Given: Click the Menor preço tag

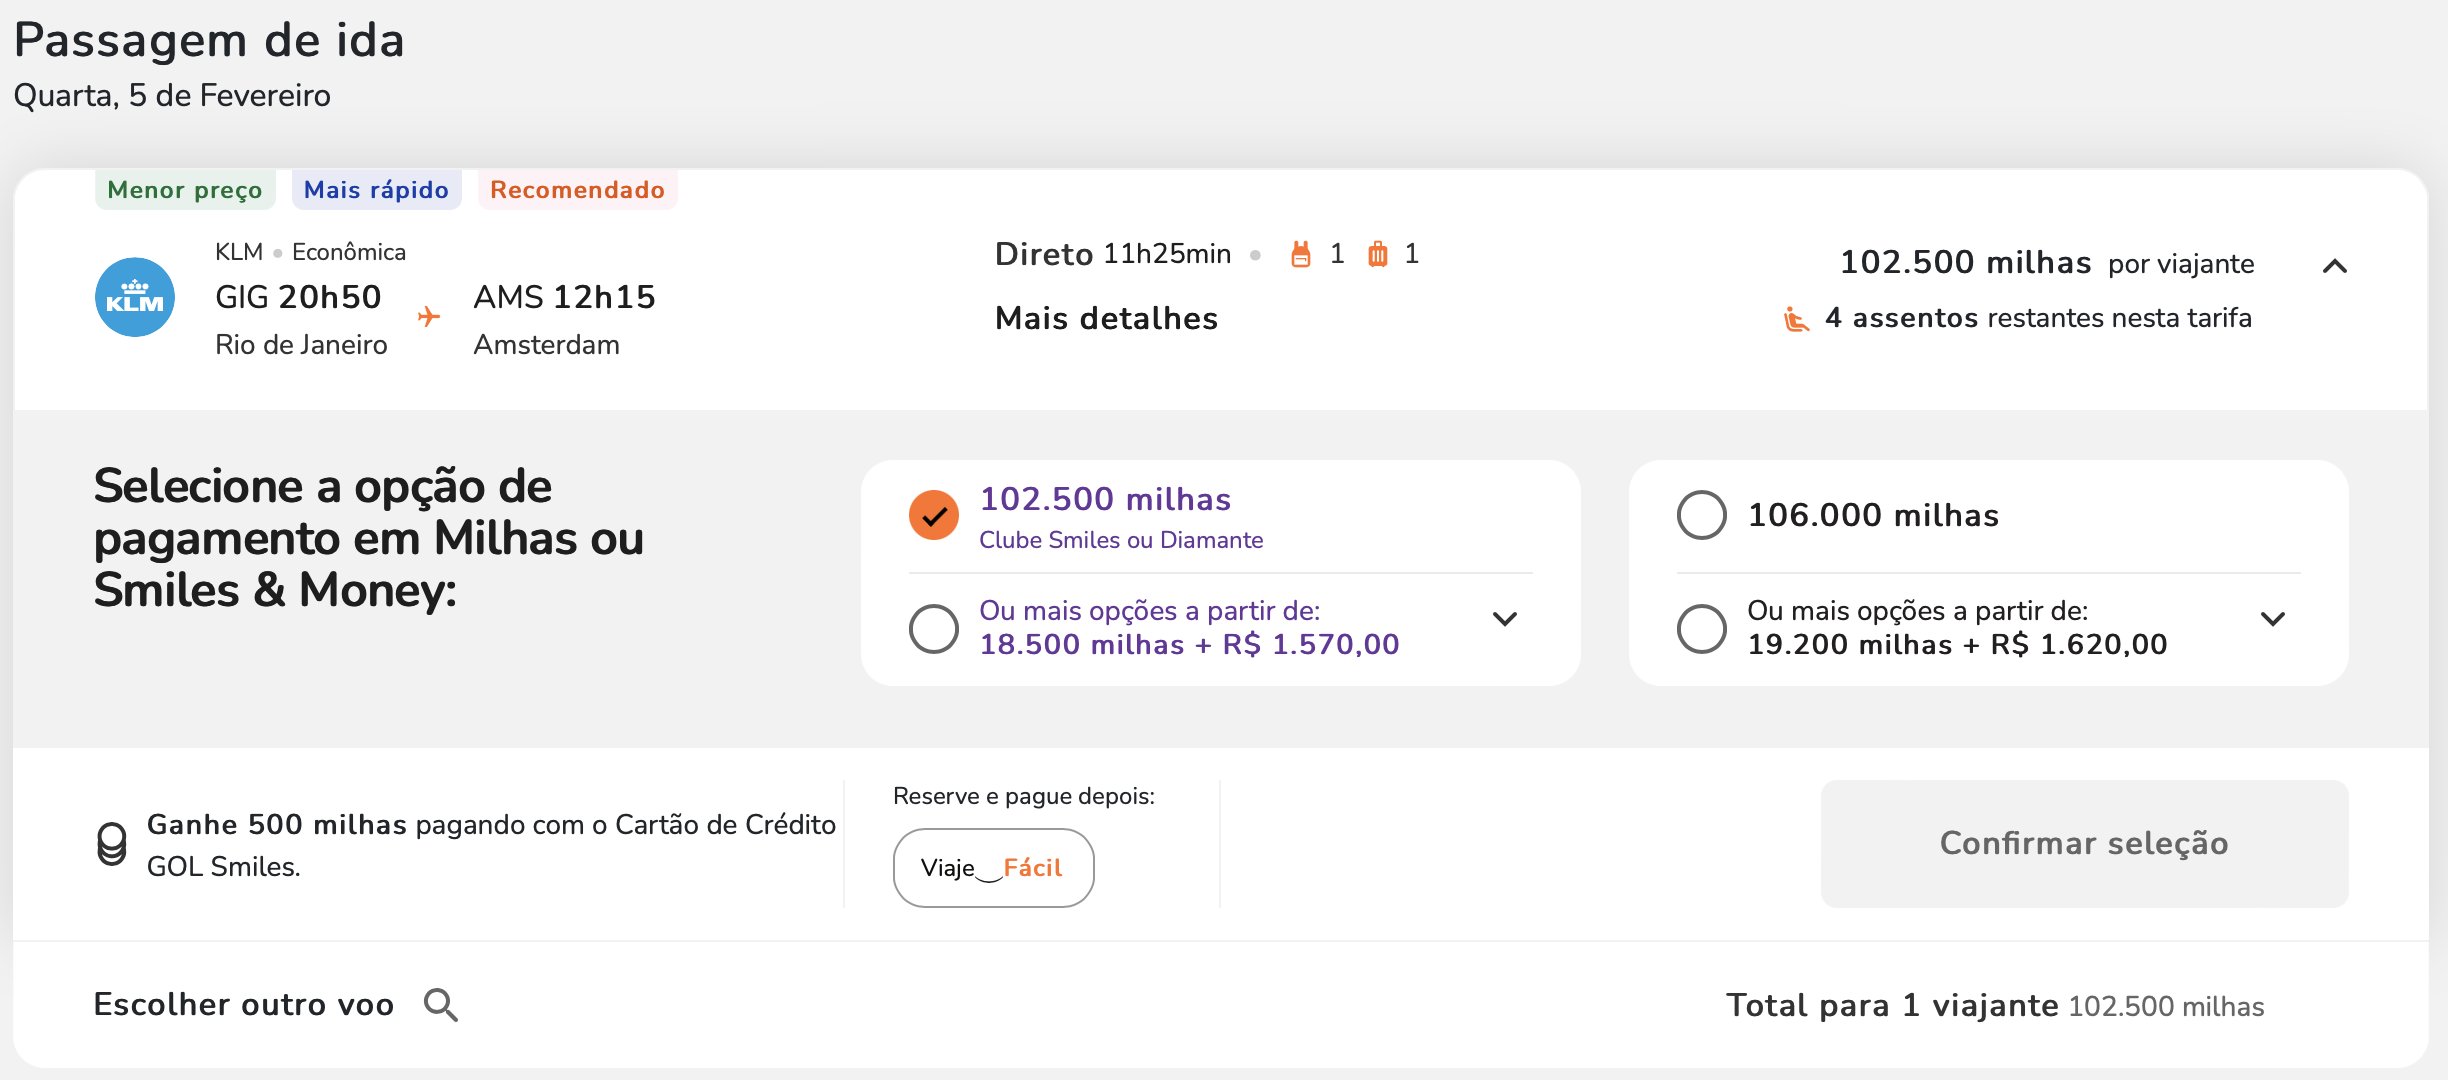Looking at the screenshot, I should [x=185, y=190].
